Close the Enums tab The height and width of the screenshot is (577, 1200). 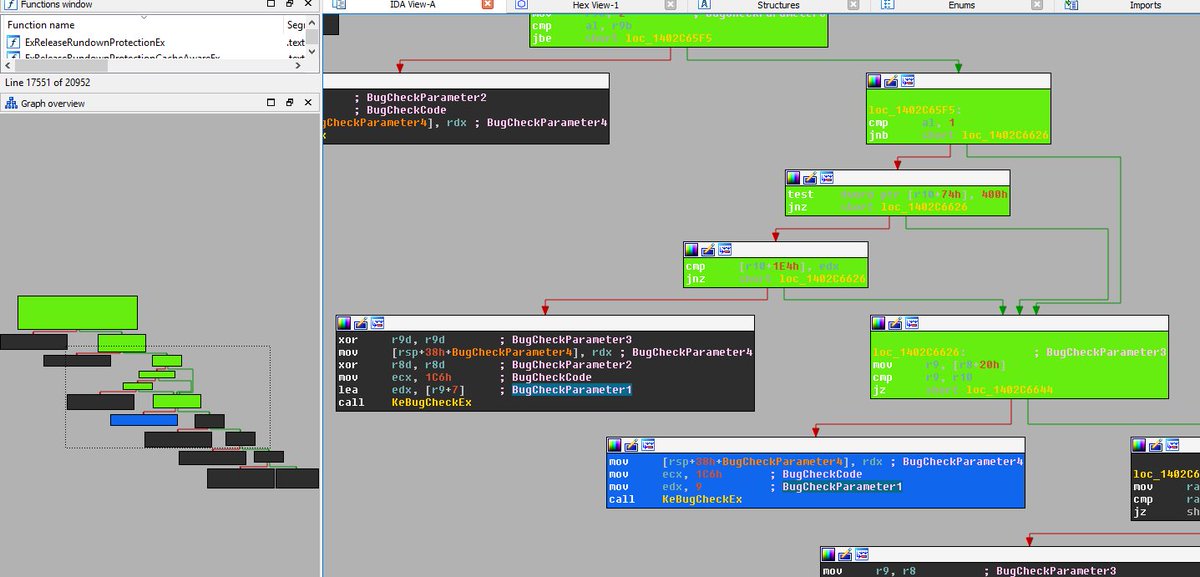point(1039,5)
